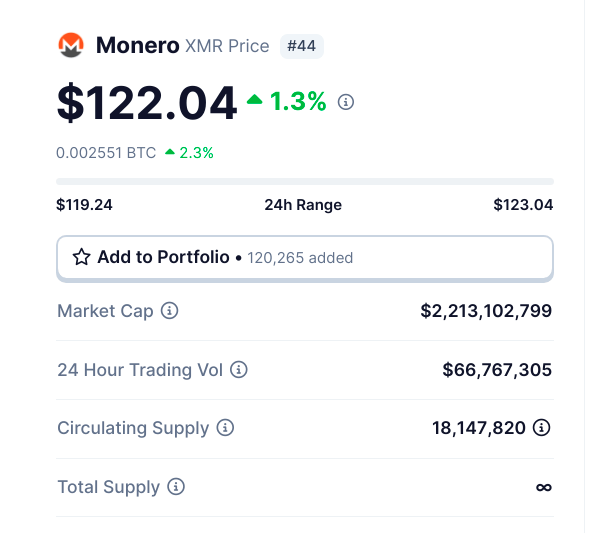Click the 24h high price $123.04
Screen dimensions: 603x533
coord(523,205)
